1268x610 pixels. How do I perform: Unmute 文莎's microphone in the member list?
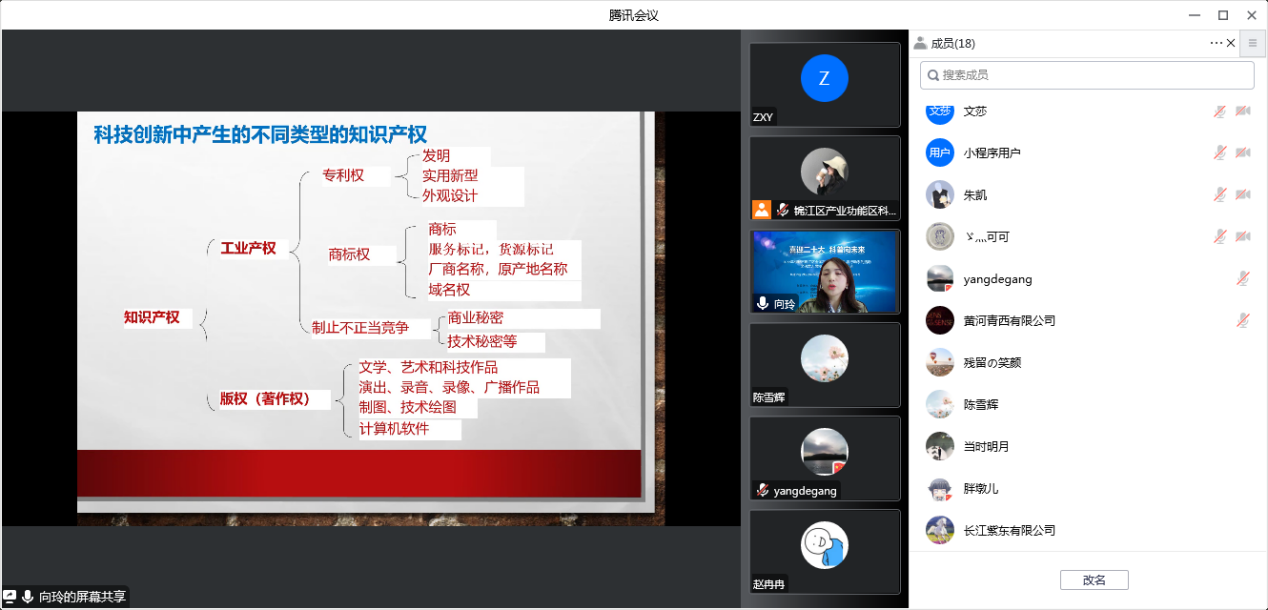click(x=1219, y=112)
